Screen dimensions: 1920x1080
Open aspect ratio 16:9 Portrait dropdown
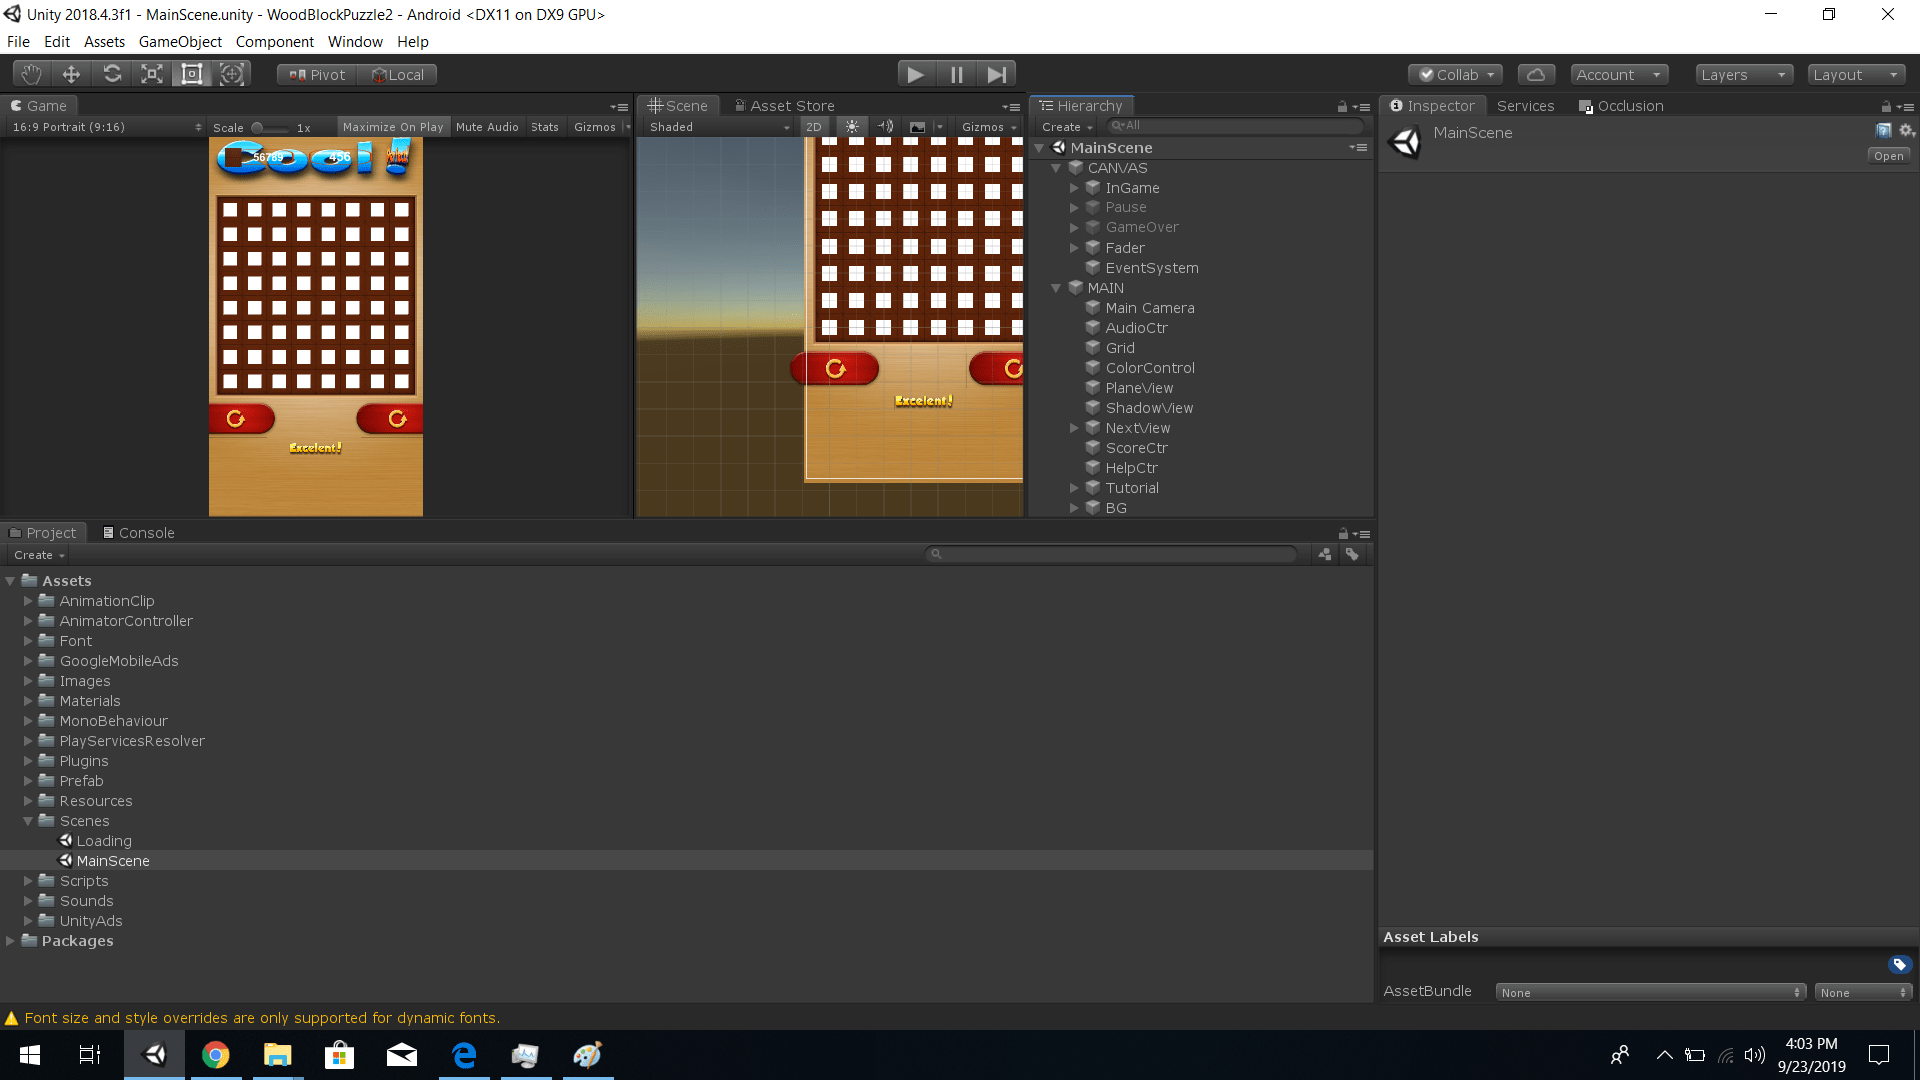click(106, 127)
